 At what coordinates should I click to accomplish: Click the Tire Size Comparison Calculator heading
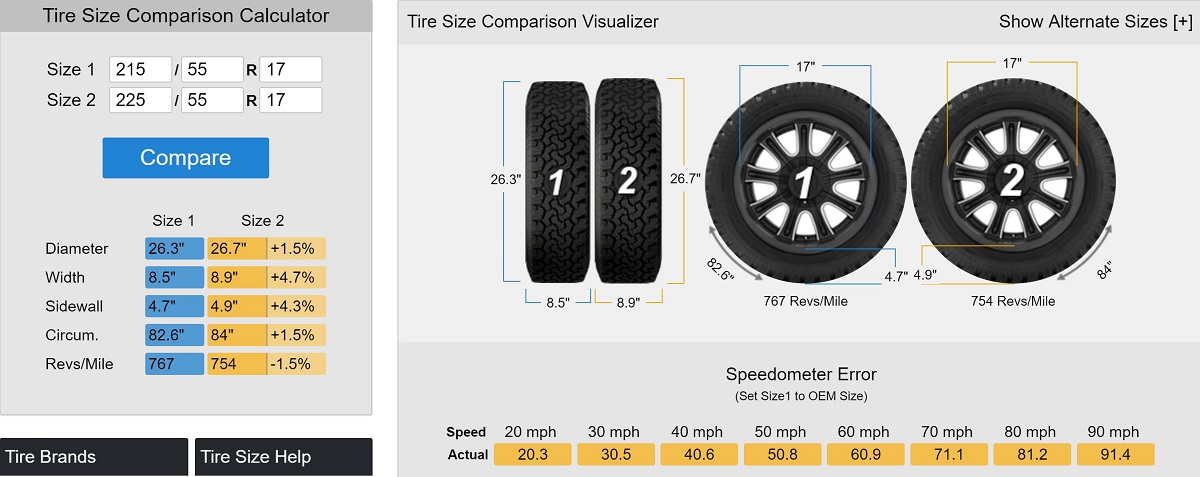[x=185, y=16]
